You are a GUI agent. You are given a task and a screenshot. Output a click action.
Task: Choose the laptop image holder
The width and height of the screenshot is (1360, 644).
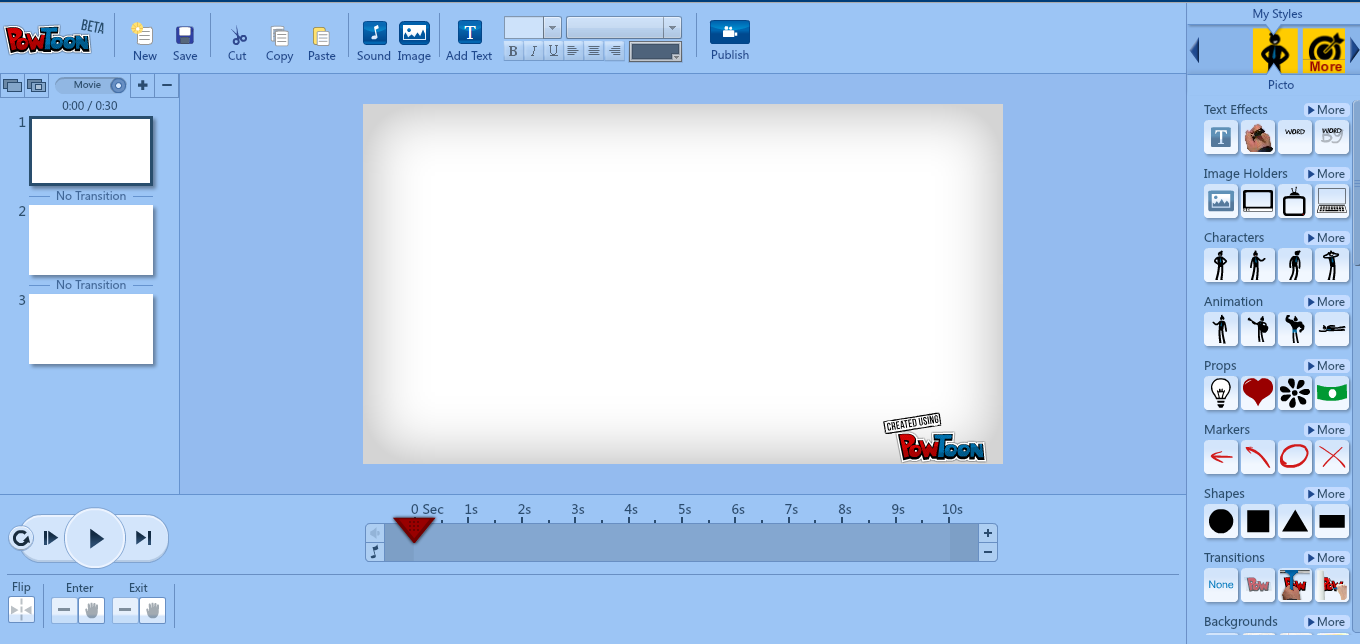[x=1332, y=202]
